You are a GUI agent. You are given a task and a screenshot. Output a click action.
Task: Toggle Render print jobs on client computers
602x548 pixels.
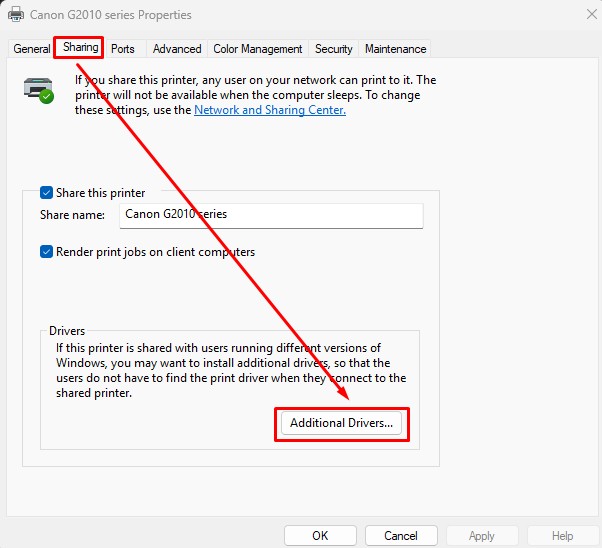pyautogui.click(x=46, y=252)
